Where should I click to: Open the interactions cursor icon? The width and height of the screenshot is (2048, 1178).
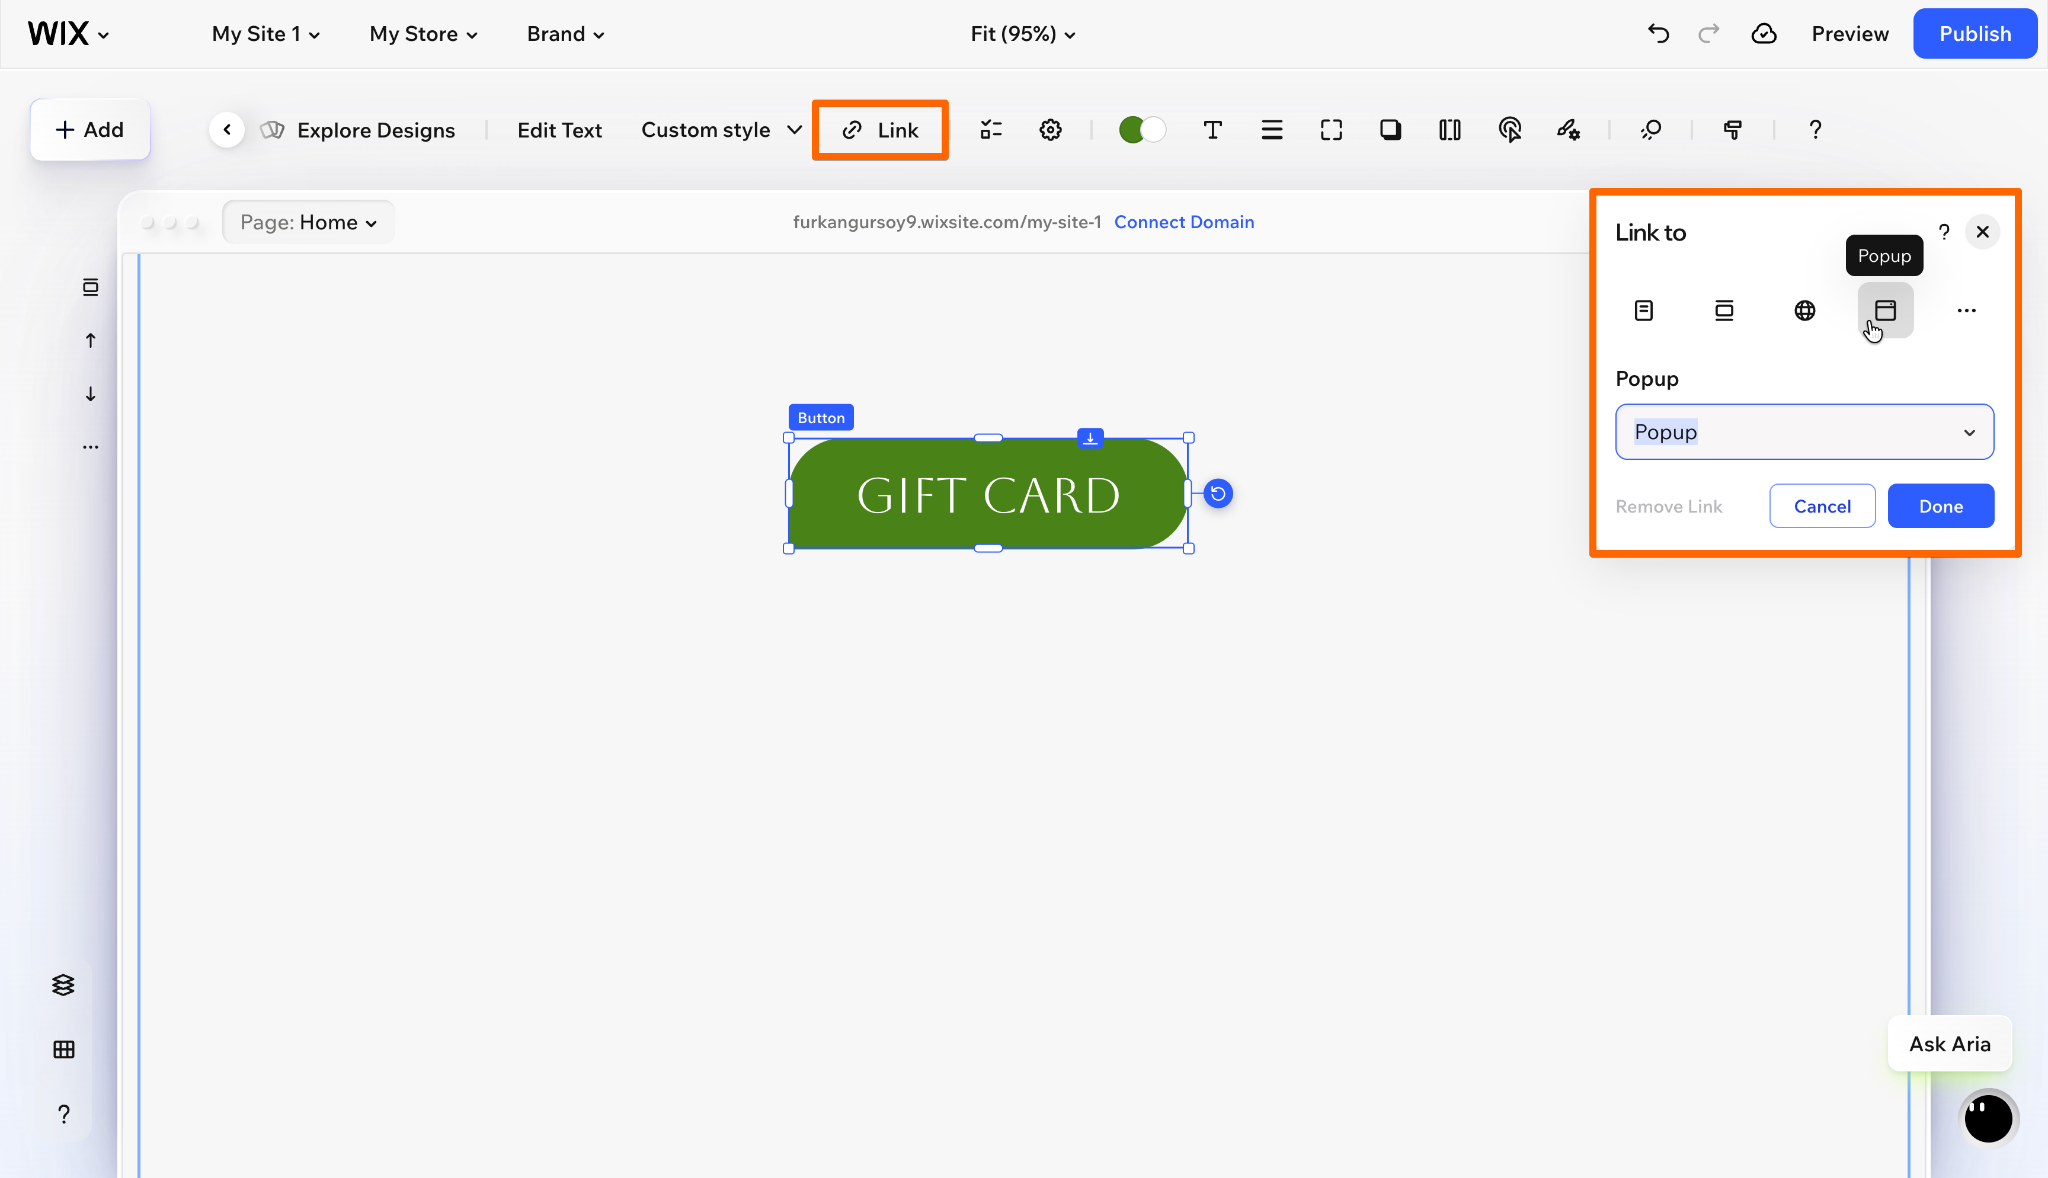[x=1509, y=130]
